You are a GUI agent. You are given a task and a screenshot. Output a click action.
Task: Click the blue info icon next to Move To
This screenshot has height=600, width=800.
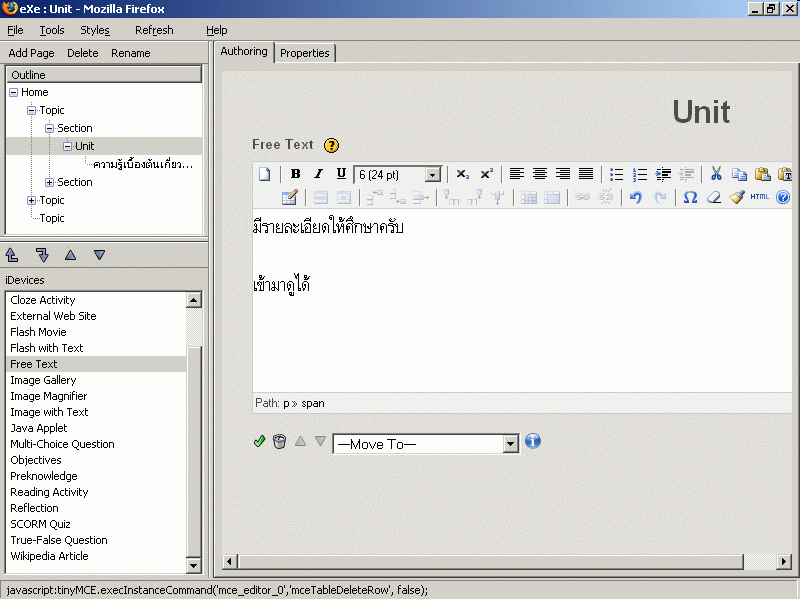(x=533, y=441)
